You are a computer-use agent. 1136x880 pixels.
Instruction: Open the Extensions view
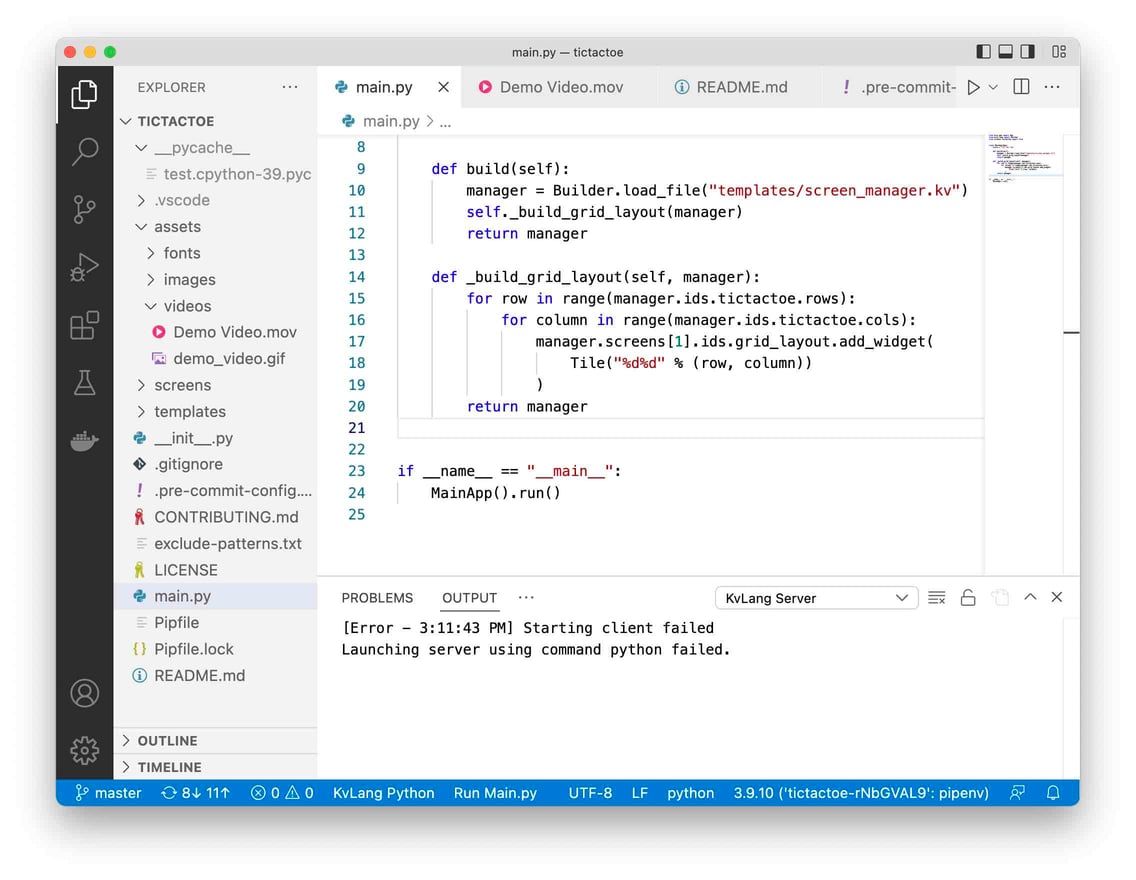[84, 324]
